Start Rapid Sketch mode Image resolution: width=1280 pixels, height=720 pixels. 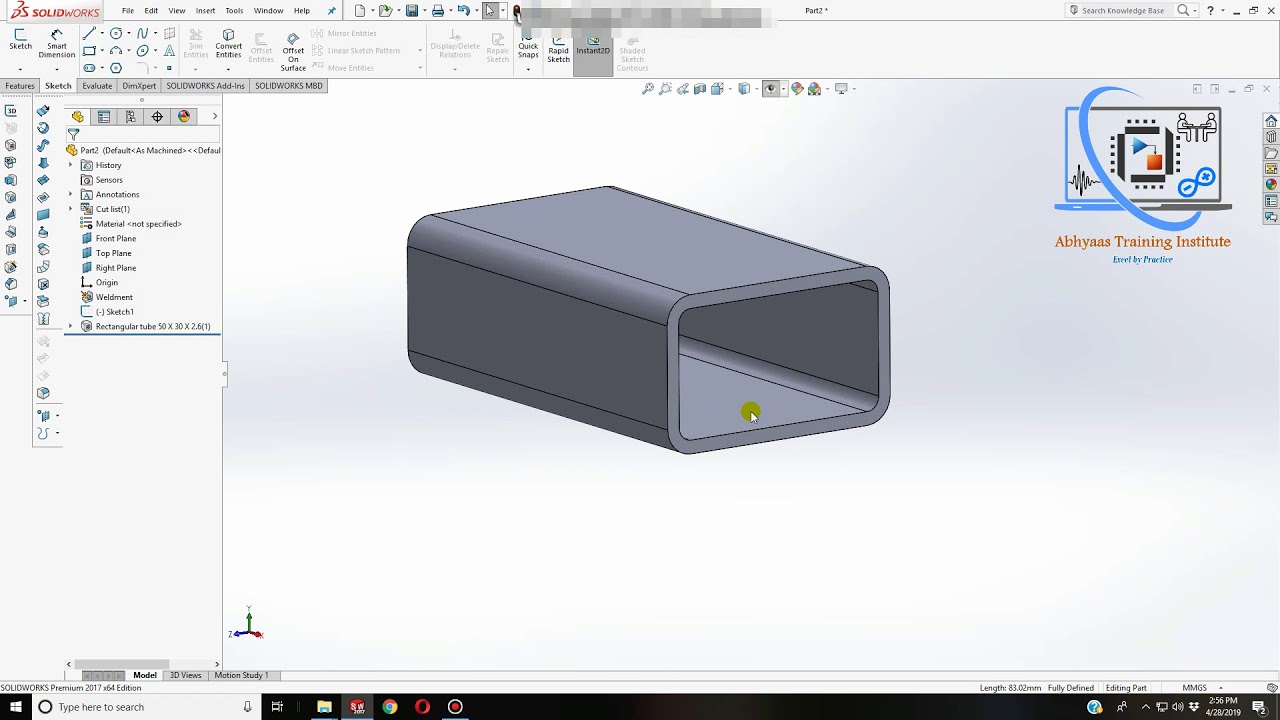pyautogui.click(x=558, y=50)
